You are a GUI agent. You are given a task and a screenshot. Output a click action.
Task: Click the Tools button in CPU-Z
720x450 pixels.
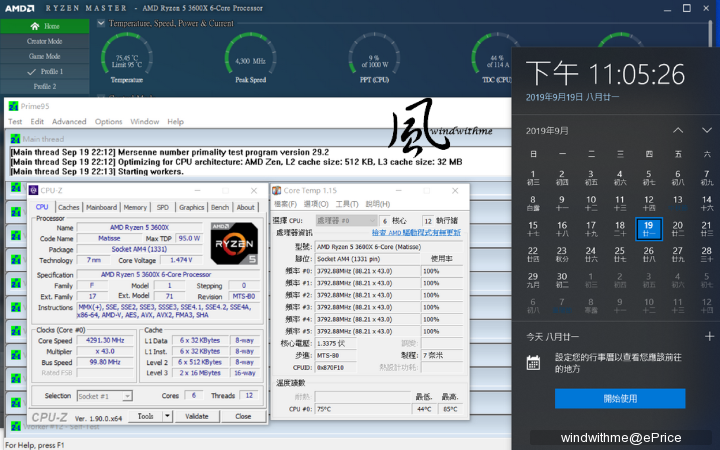145,416
